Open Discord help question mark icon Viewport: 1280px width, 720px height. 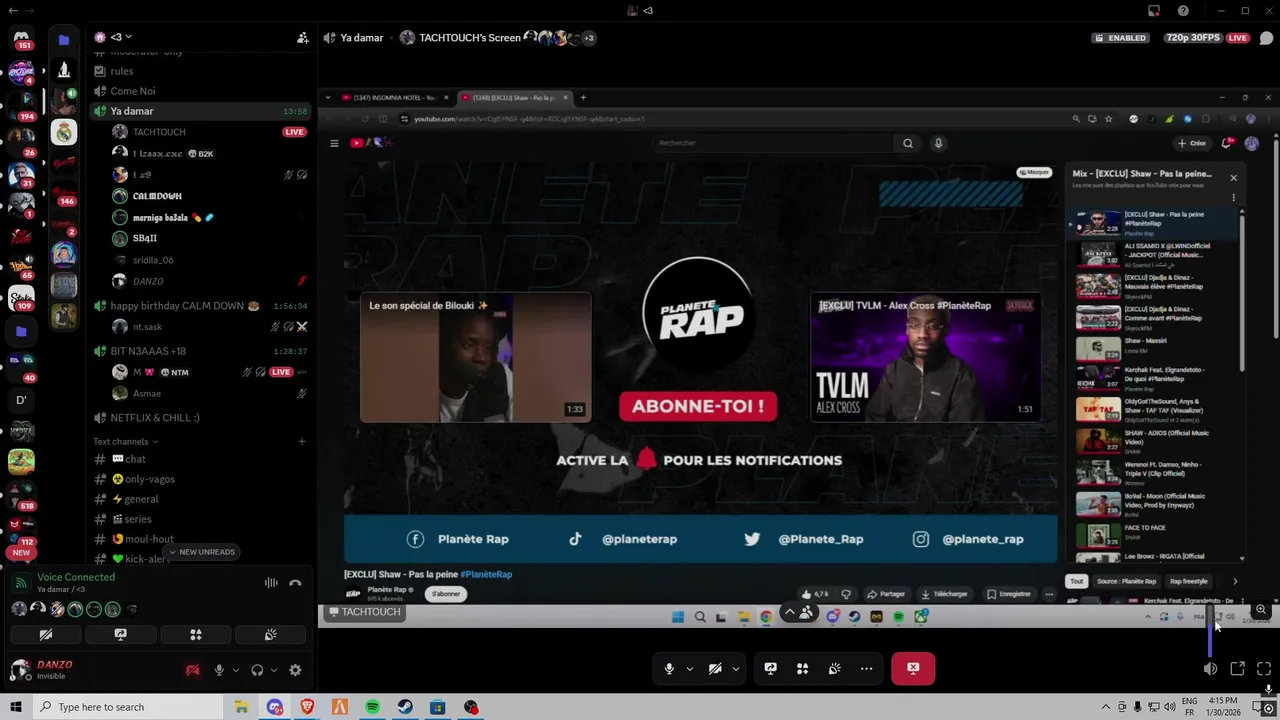click(1183, 11)
